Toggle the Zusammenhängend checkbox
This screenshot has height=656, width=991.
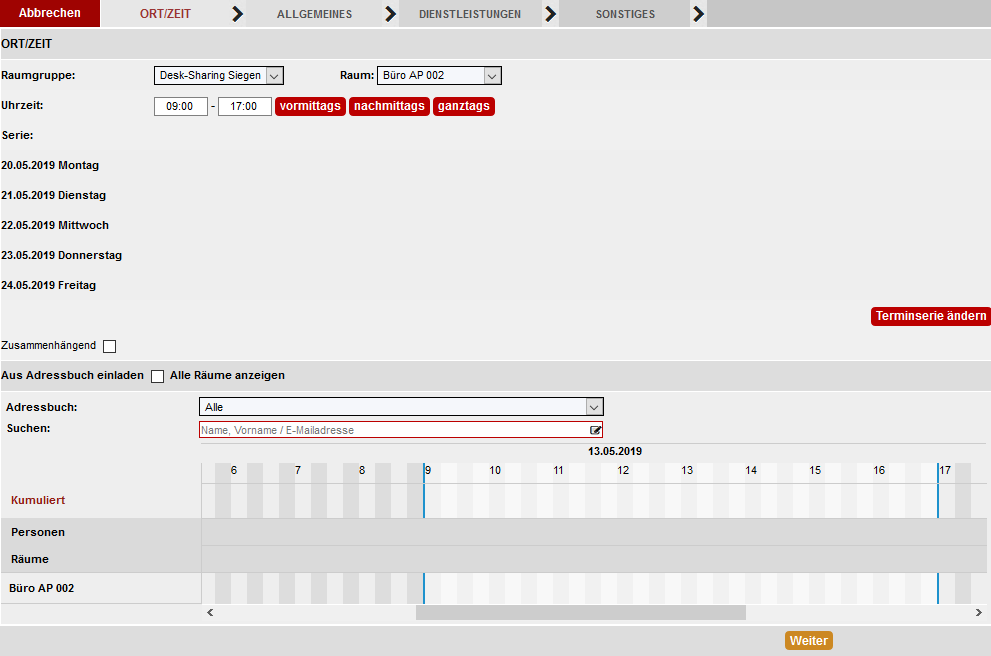109,346
